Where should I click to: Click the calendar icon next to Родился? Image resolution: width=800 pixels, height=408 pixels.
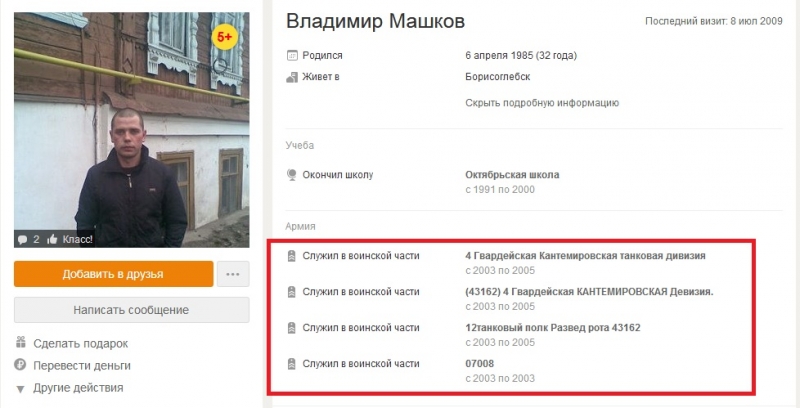tap(292, 55)
